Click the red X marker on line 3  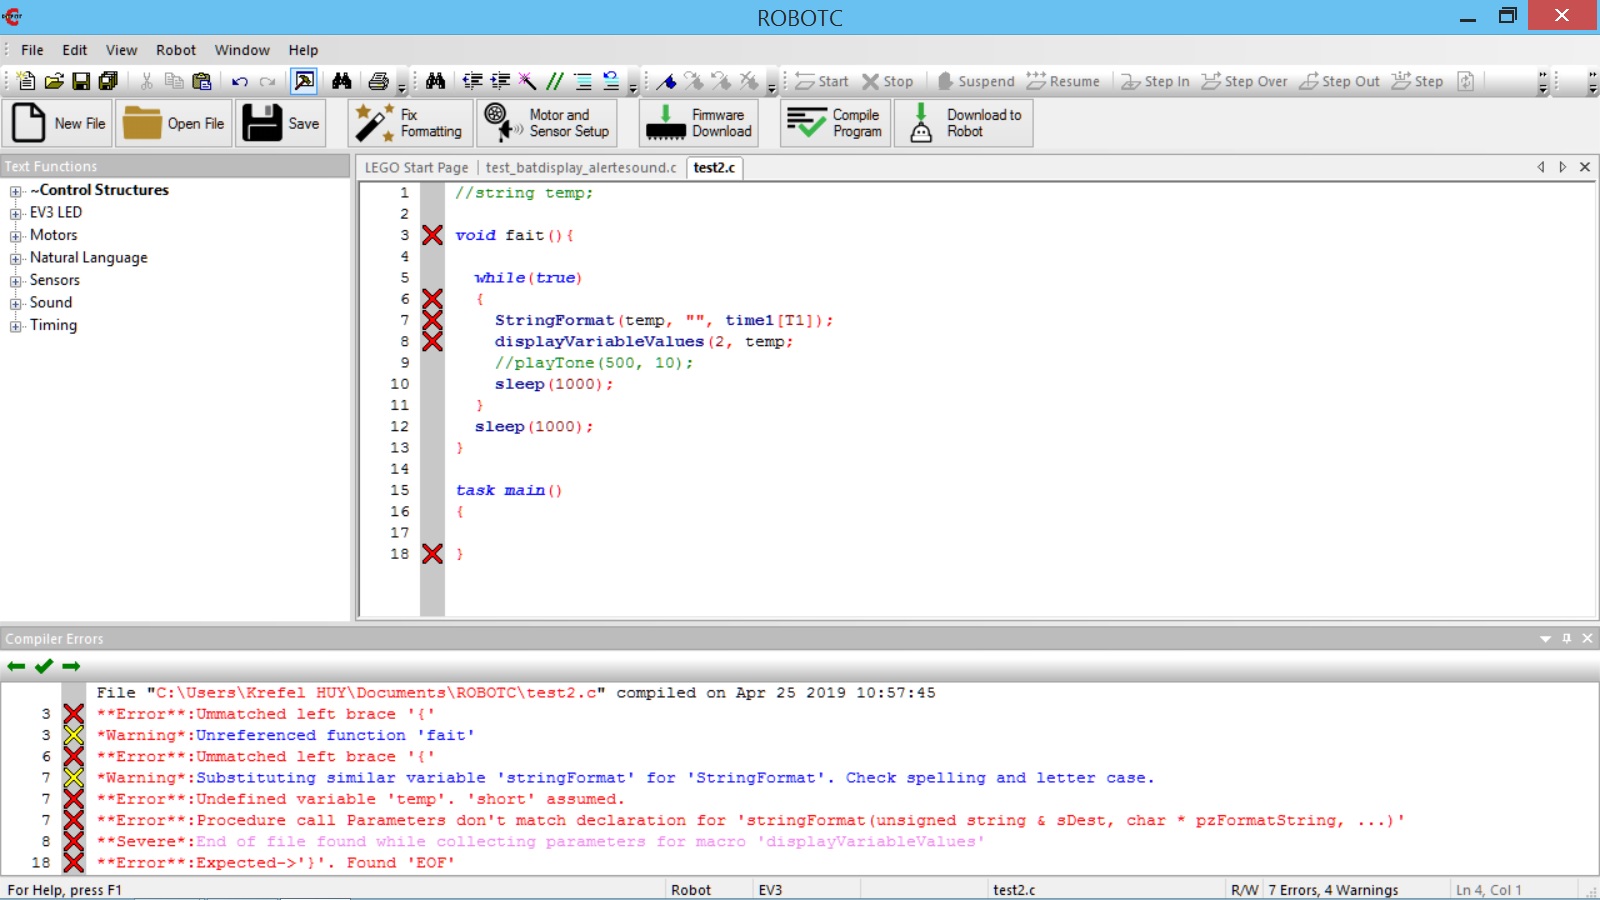432,235
